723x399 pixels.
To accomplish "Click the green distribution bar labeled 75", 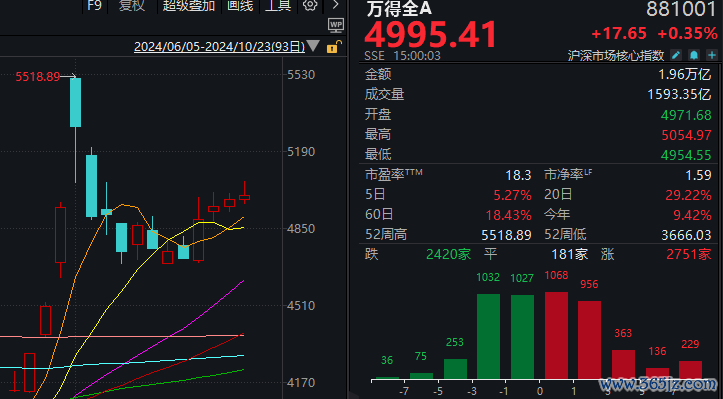I will point(421,376).
